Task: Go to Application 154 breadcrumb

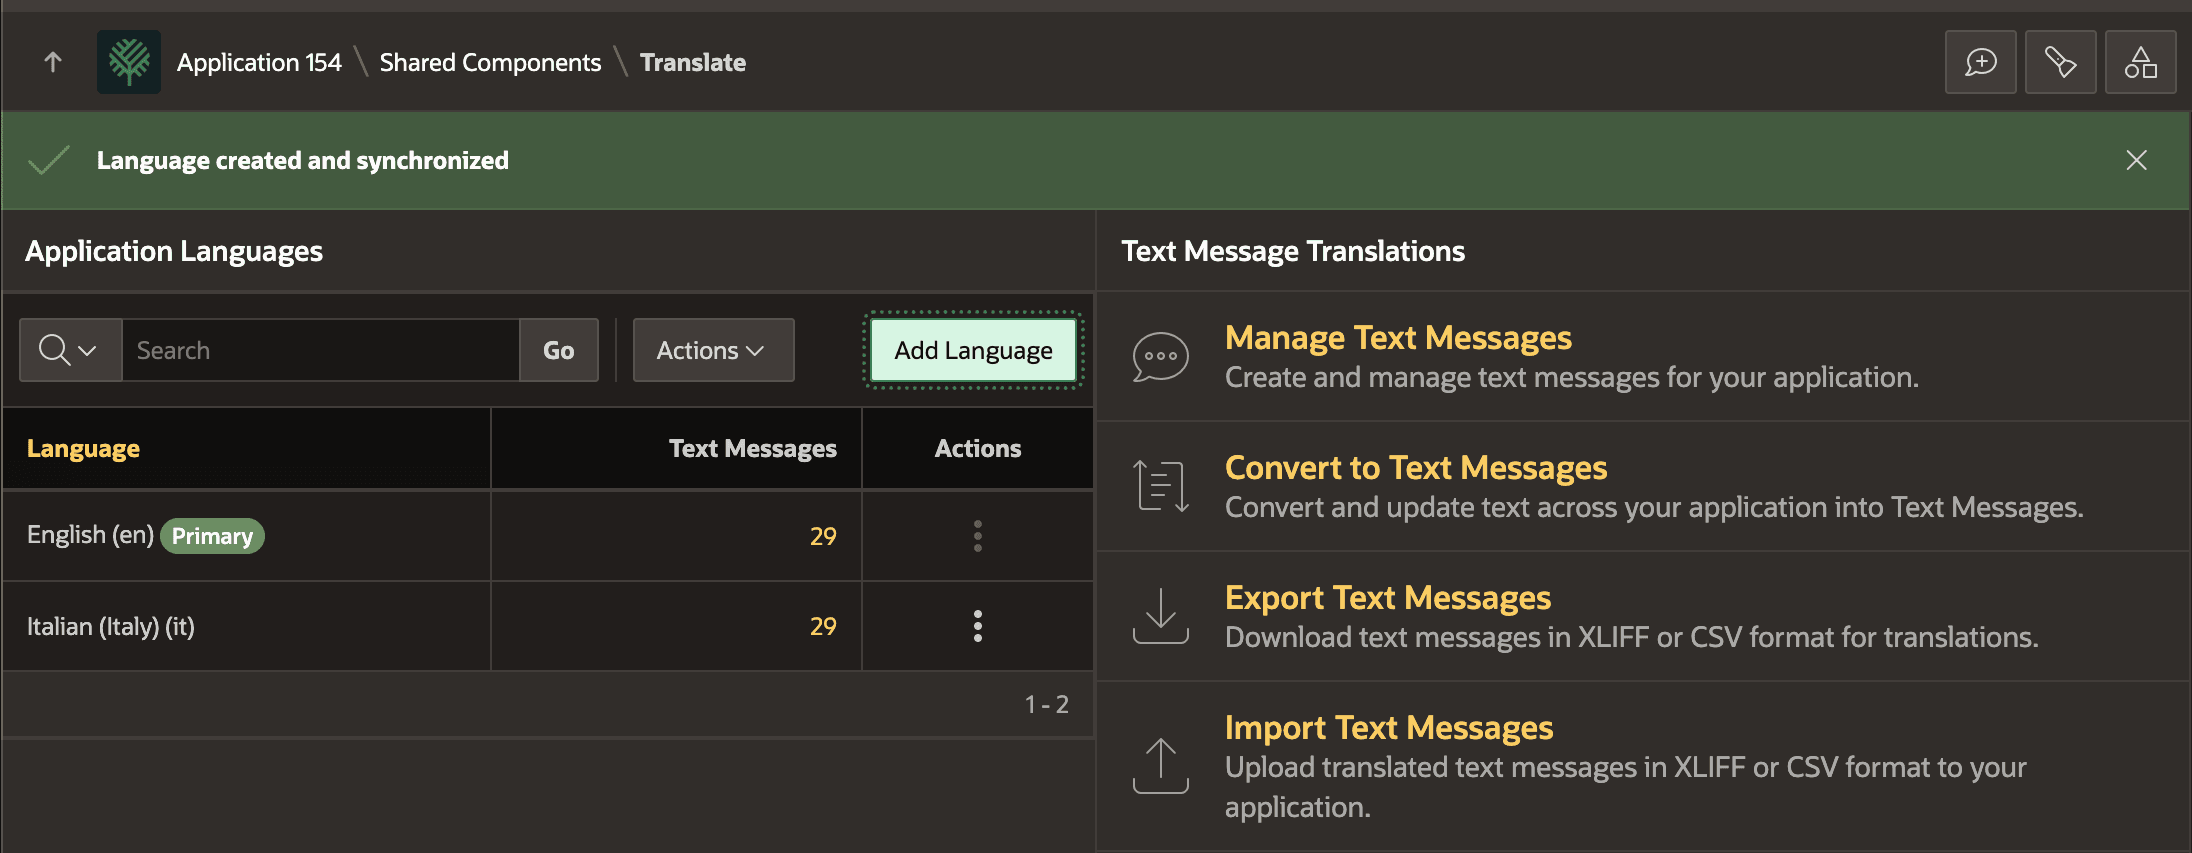Action: coord(259,62)
